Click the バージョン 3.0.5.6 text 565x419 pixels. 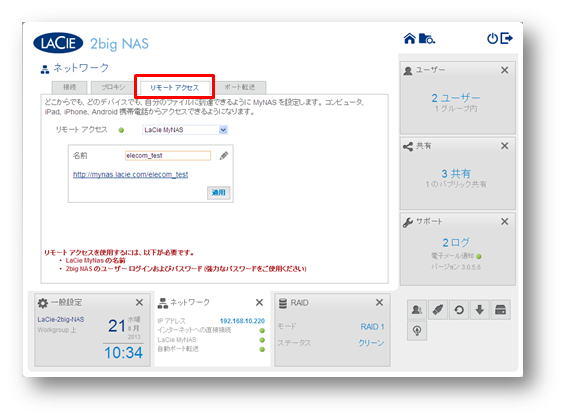click(x=456, y=267)
